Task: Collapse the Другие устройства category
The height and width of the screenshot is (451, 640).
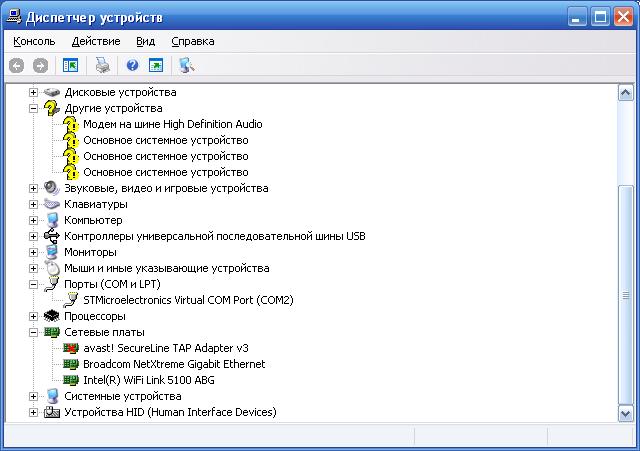Action: pos(33,108)
